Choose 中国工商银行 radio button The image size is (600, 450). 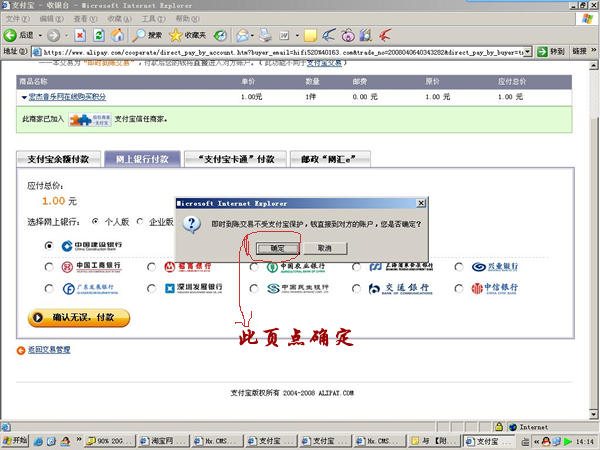coord(49,267)
